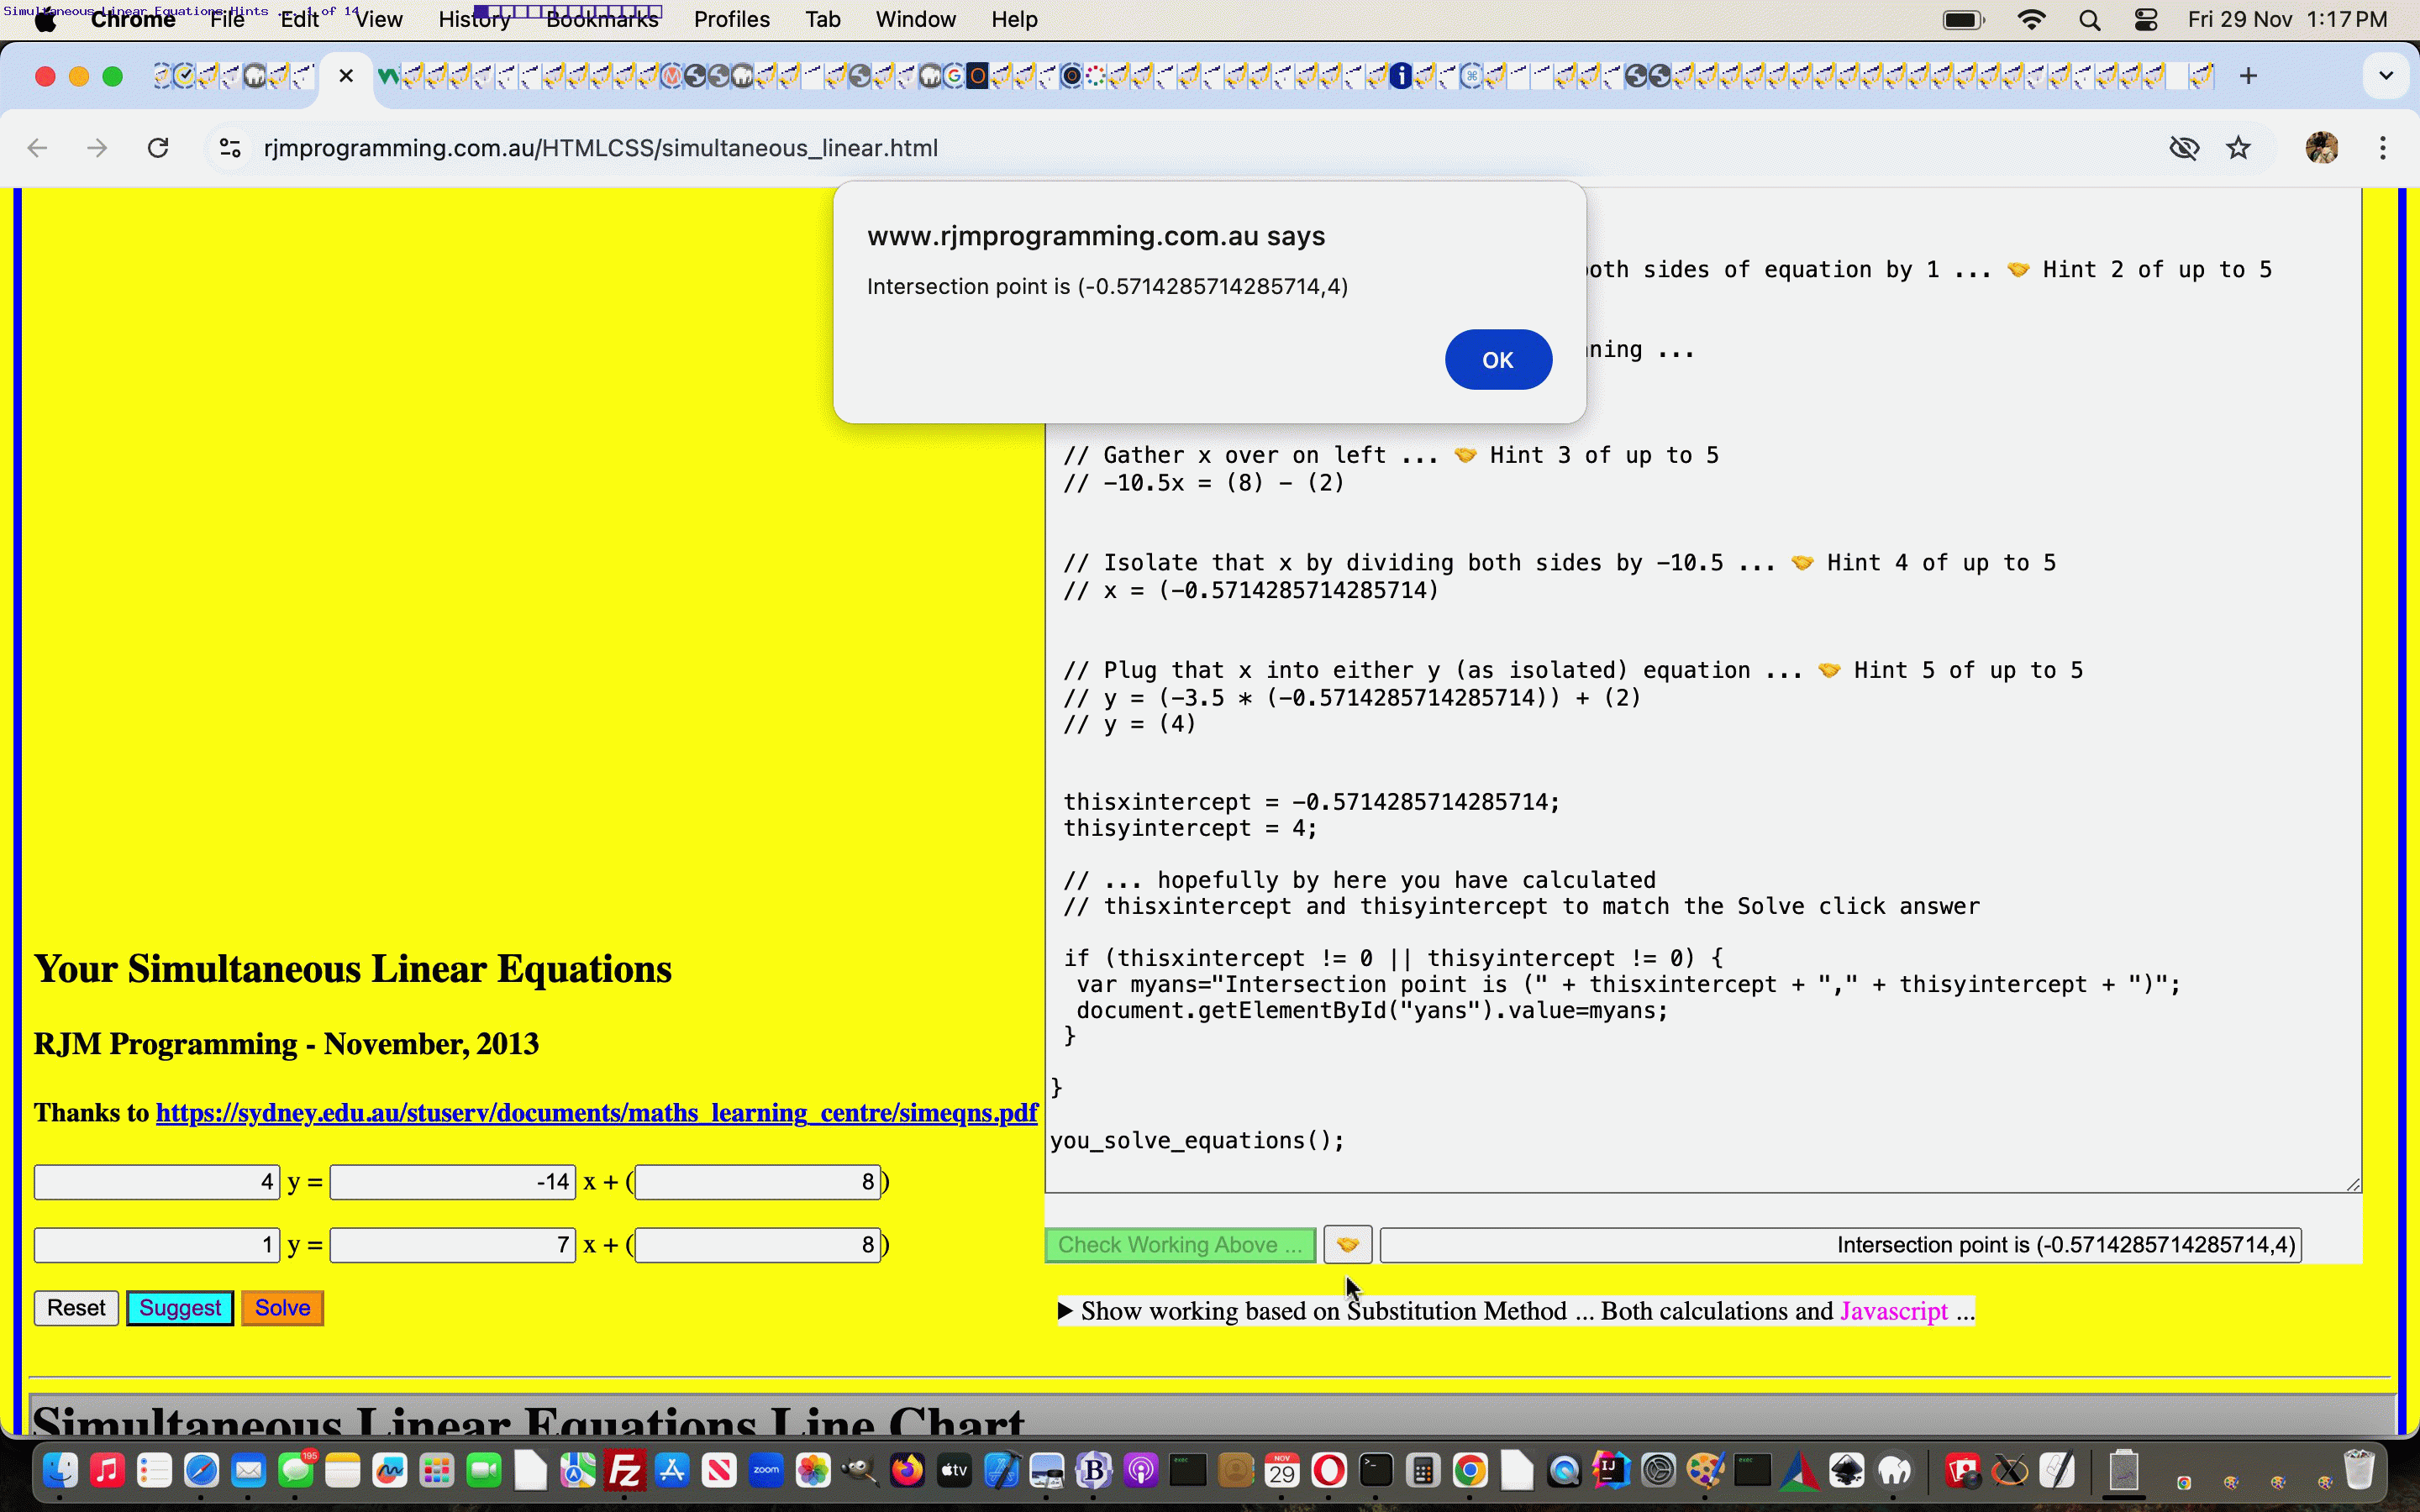Click the handshake hint button beside Check Working
Image resolution: width=2420 pixels, height=1512 pixels.
[x=1347, y=1245]
